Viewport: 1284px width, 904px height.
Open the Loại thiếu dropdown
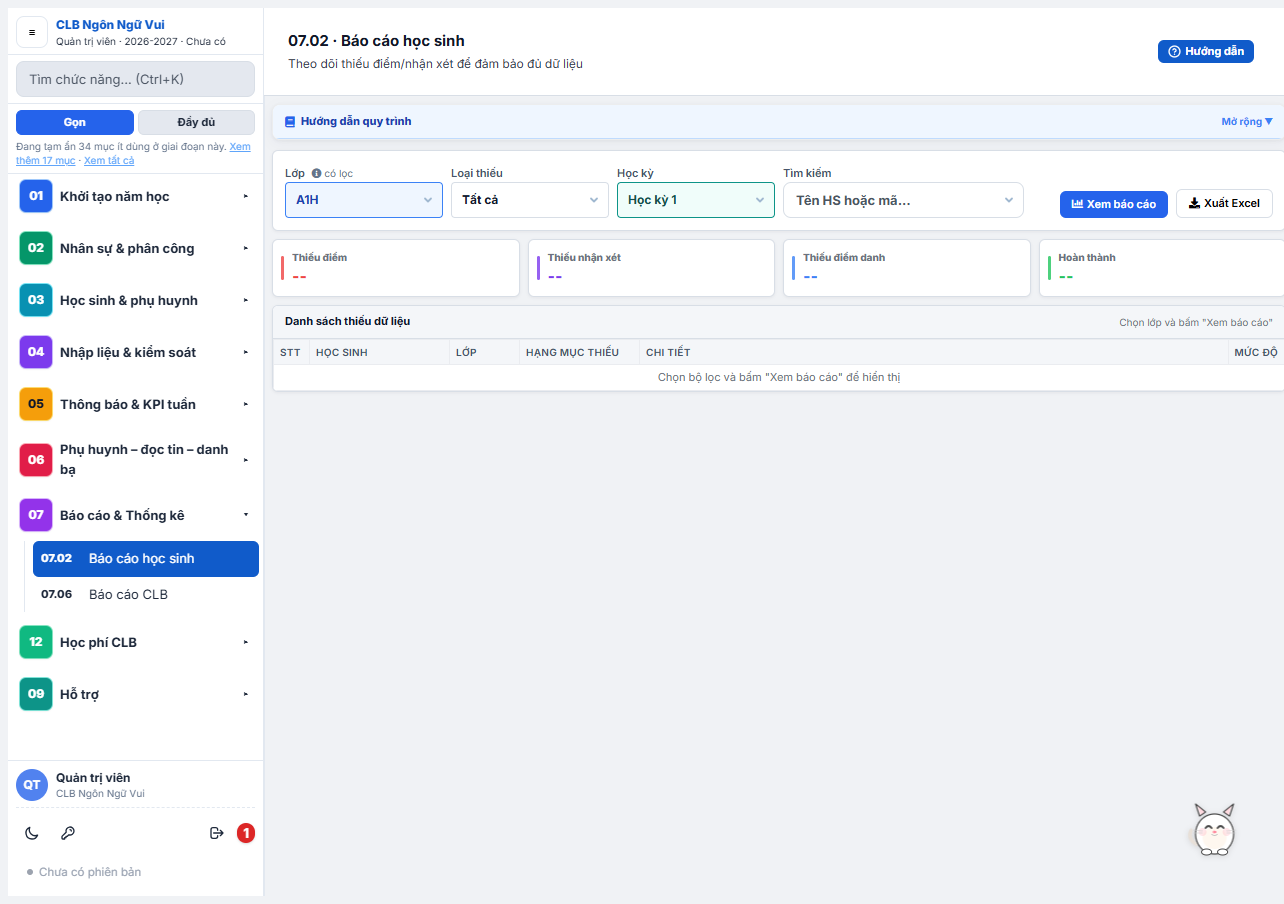point(530,200)
